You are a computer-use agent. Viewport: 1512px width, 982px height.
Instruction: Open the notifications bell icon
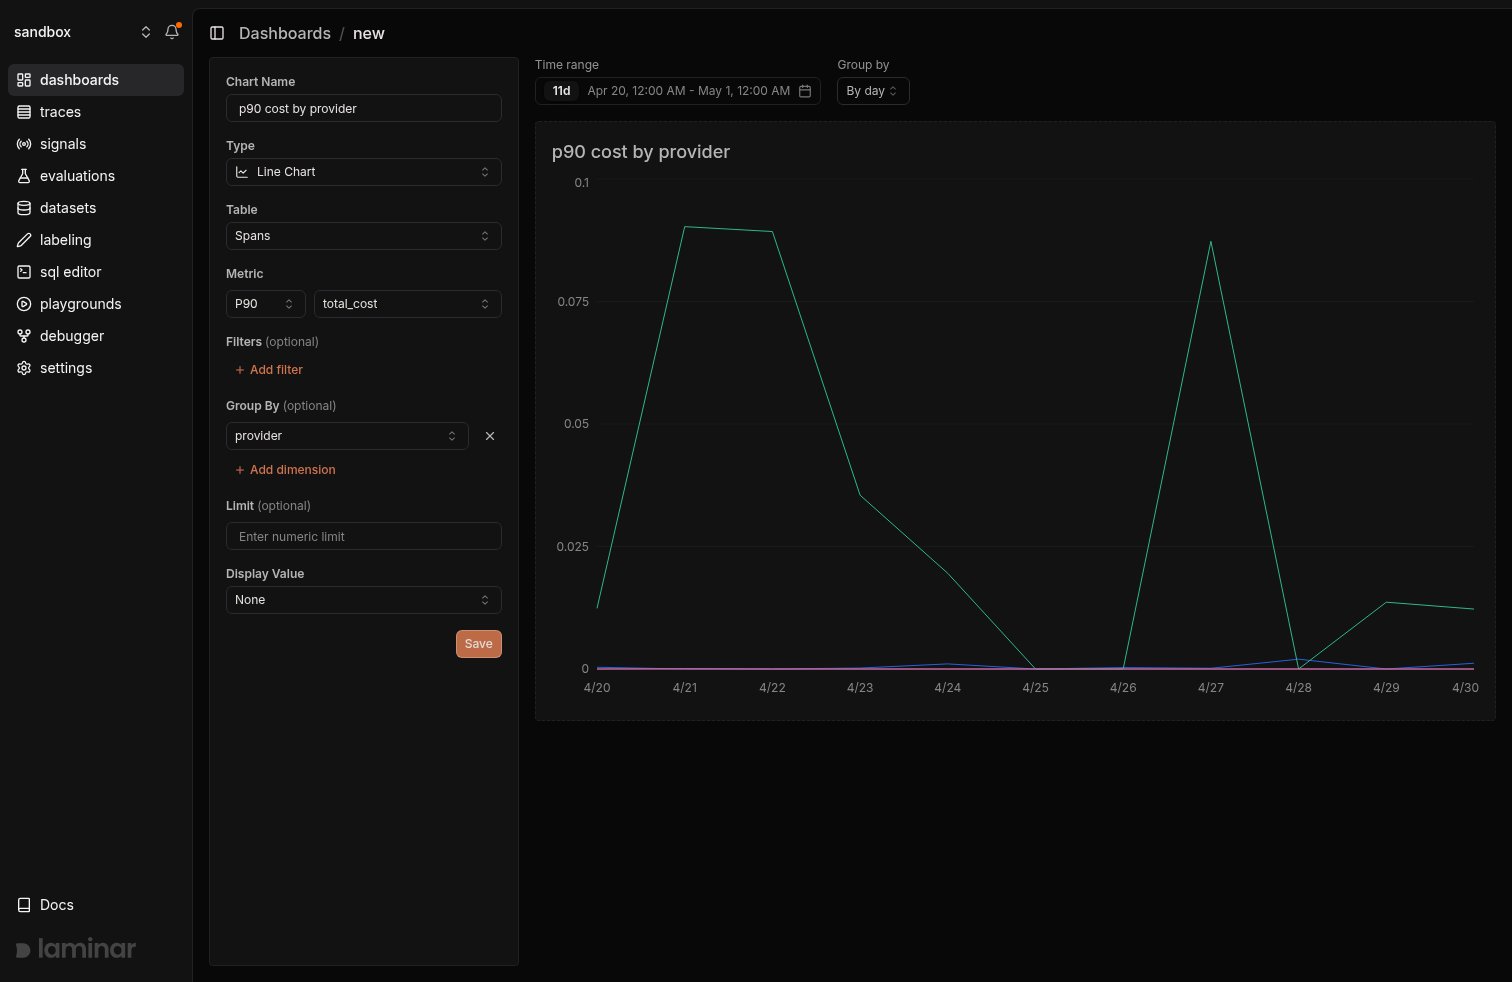(172, 32)
